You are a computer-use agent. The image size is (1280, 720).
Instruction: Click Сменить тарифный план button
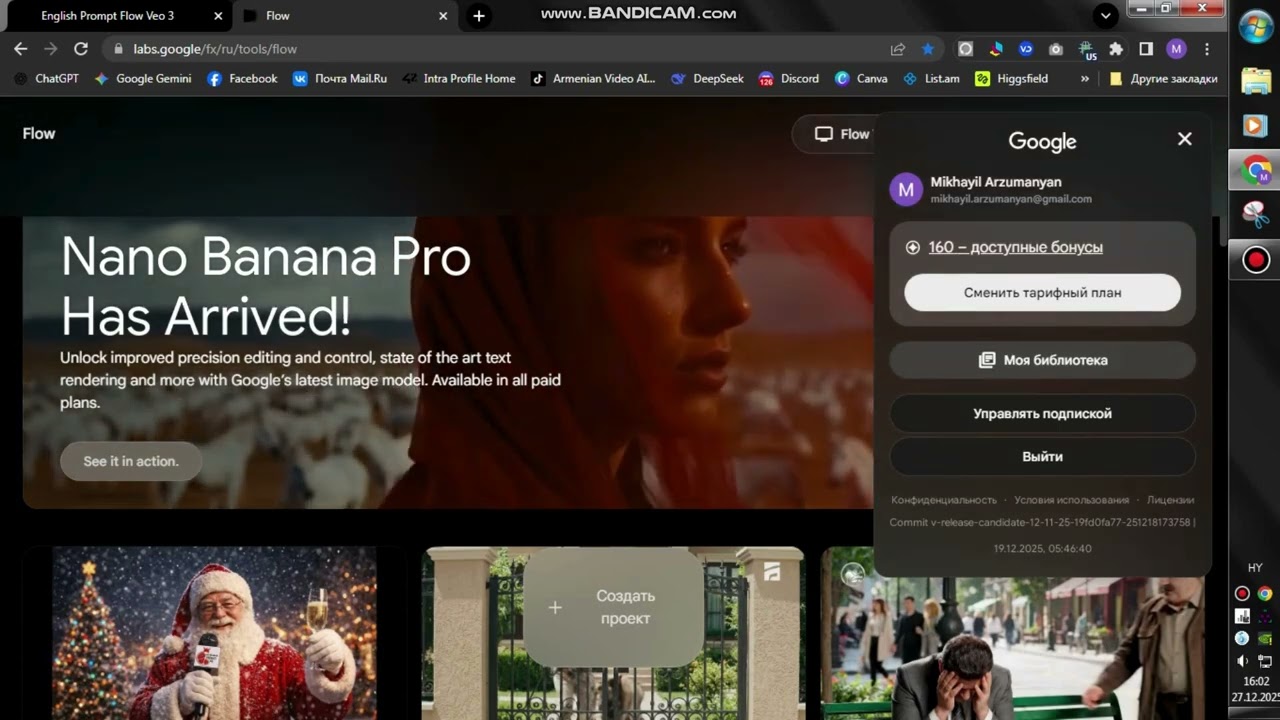1042,293
